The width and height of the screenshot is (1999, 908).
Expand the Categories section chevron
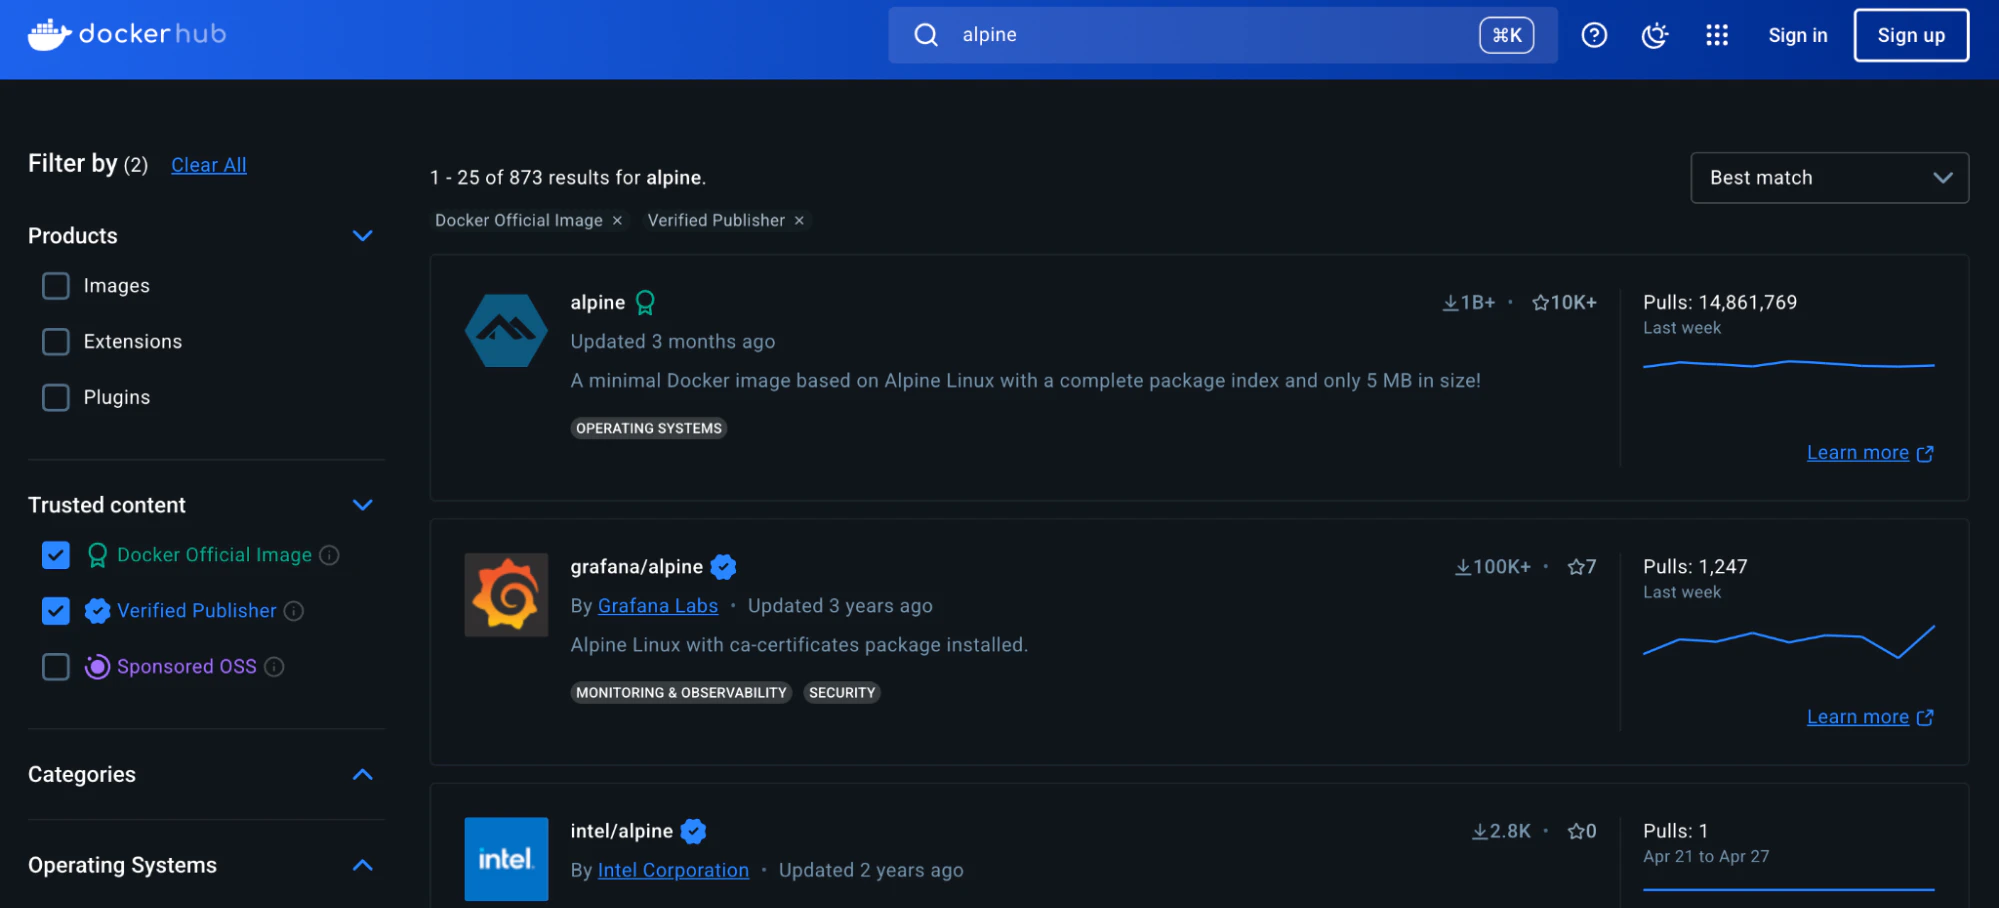click(363, 775)
